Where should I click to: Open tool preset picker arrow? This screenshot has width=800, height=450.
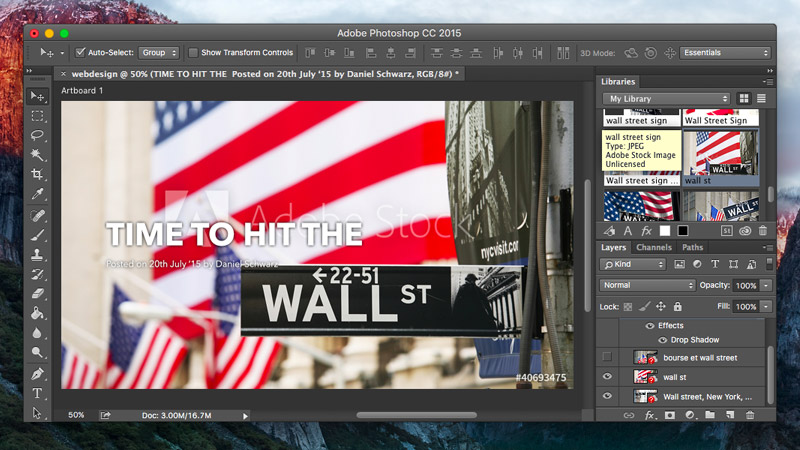point(62,53)
